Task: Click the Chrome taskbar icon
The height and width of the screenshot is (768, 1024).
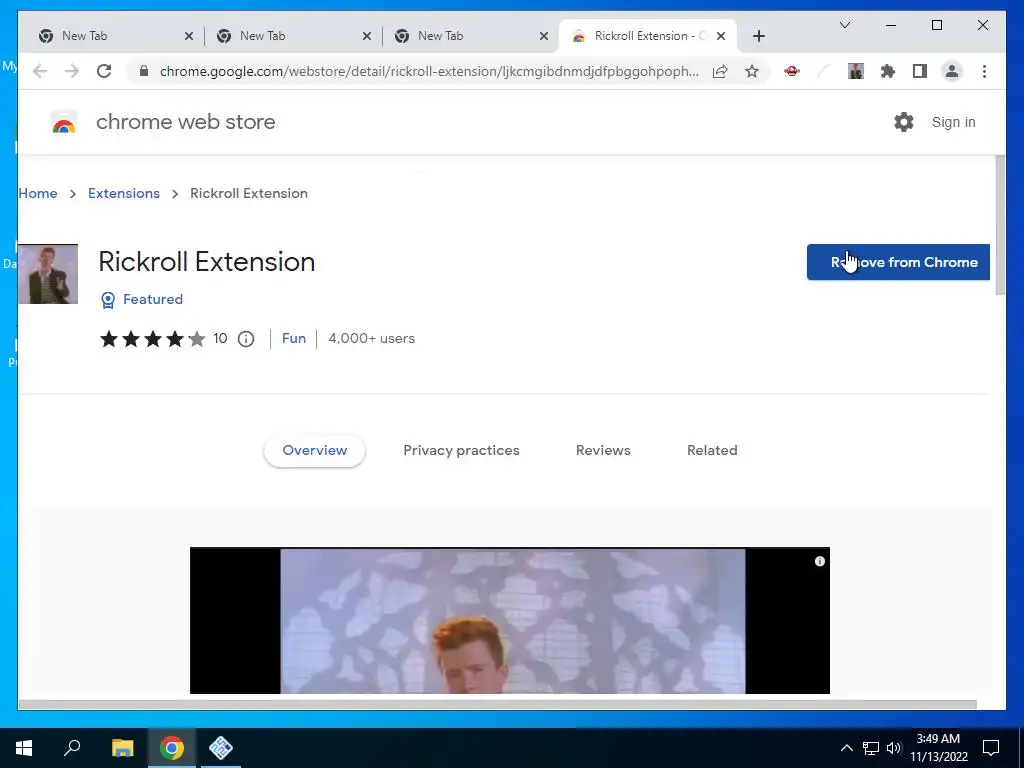Action: tap(172, 748)
